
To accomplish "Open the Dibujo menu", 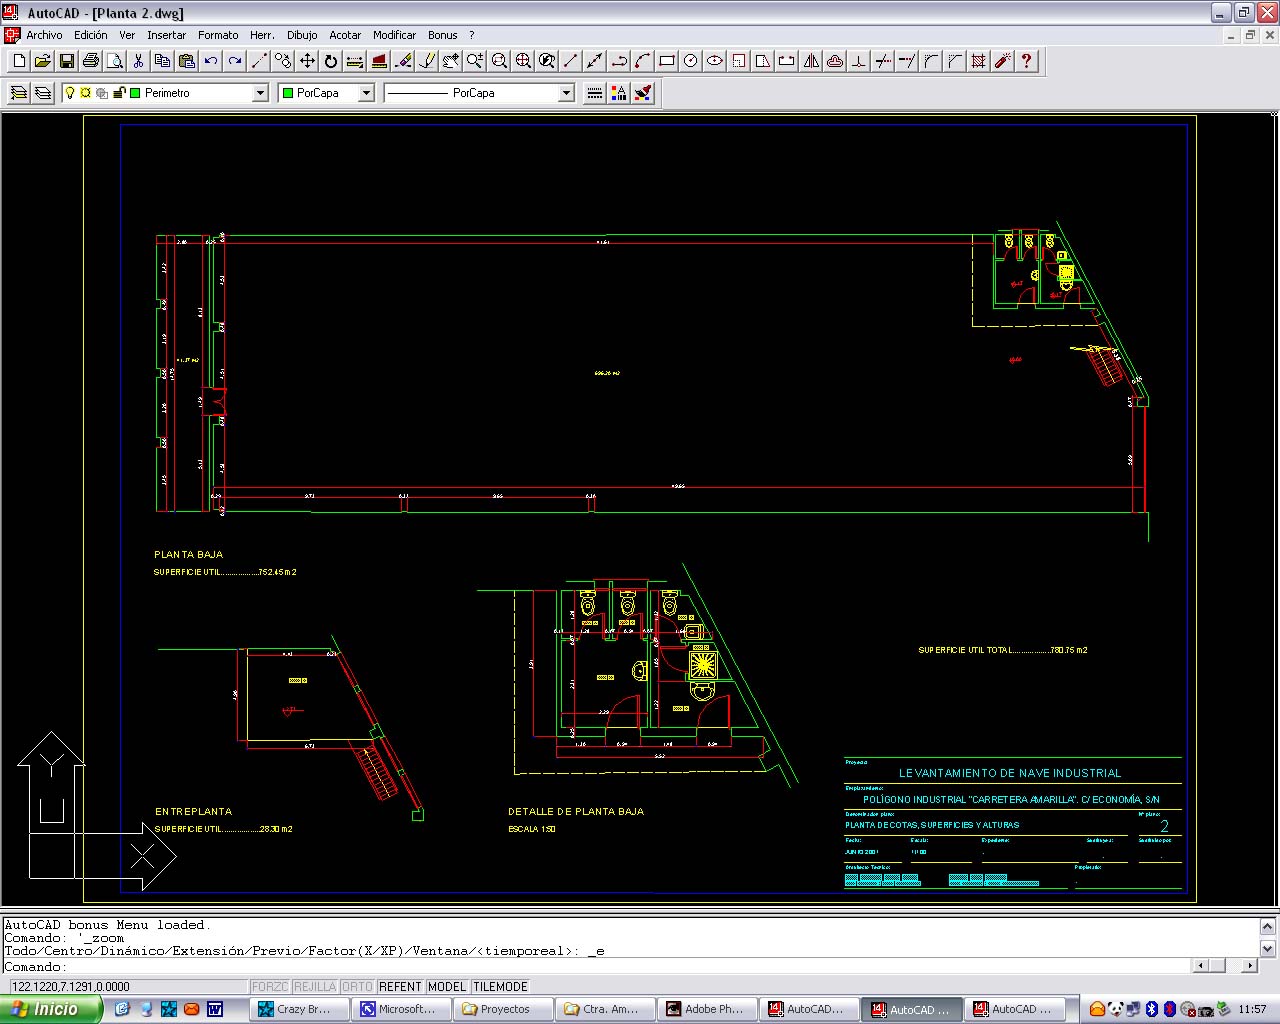I will pos(302,35).
